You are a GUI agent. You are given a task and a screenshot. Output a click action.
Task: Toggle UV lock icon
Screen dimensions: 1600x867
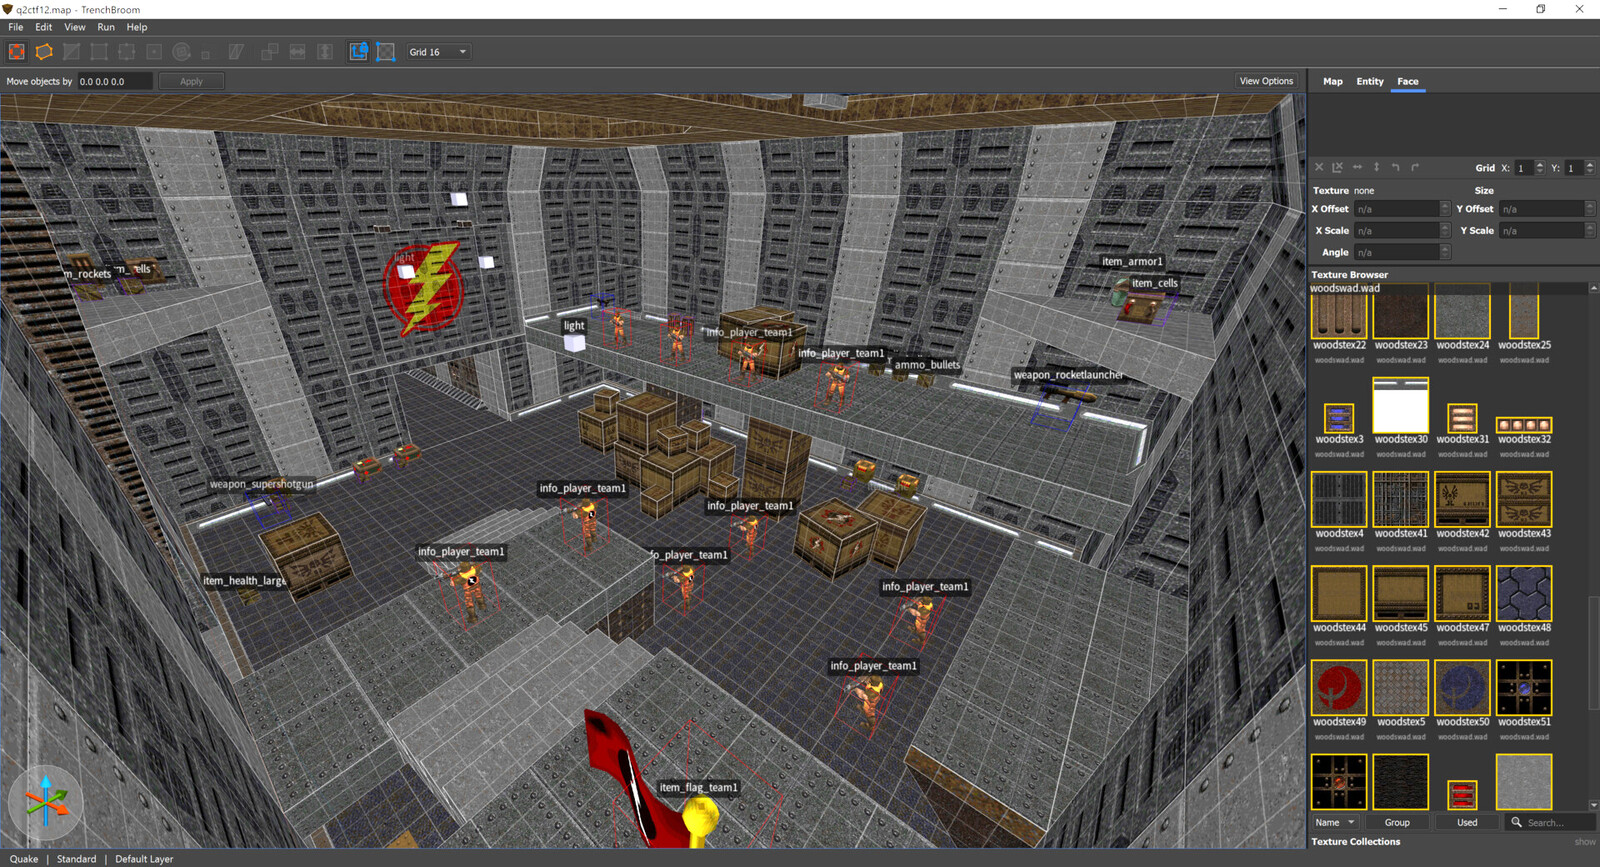point(386,52)
